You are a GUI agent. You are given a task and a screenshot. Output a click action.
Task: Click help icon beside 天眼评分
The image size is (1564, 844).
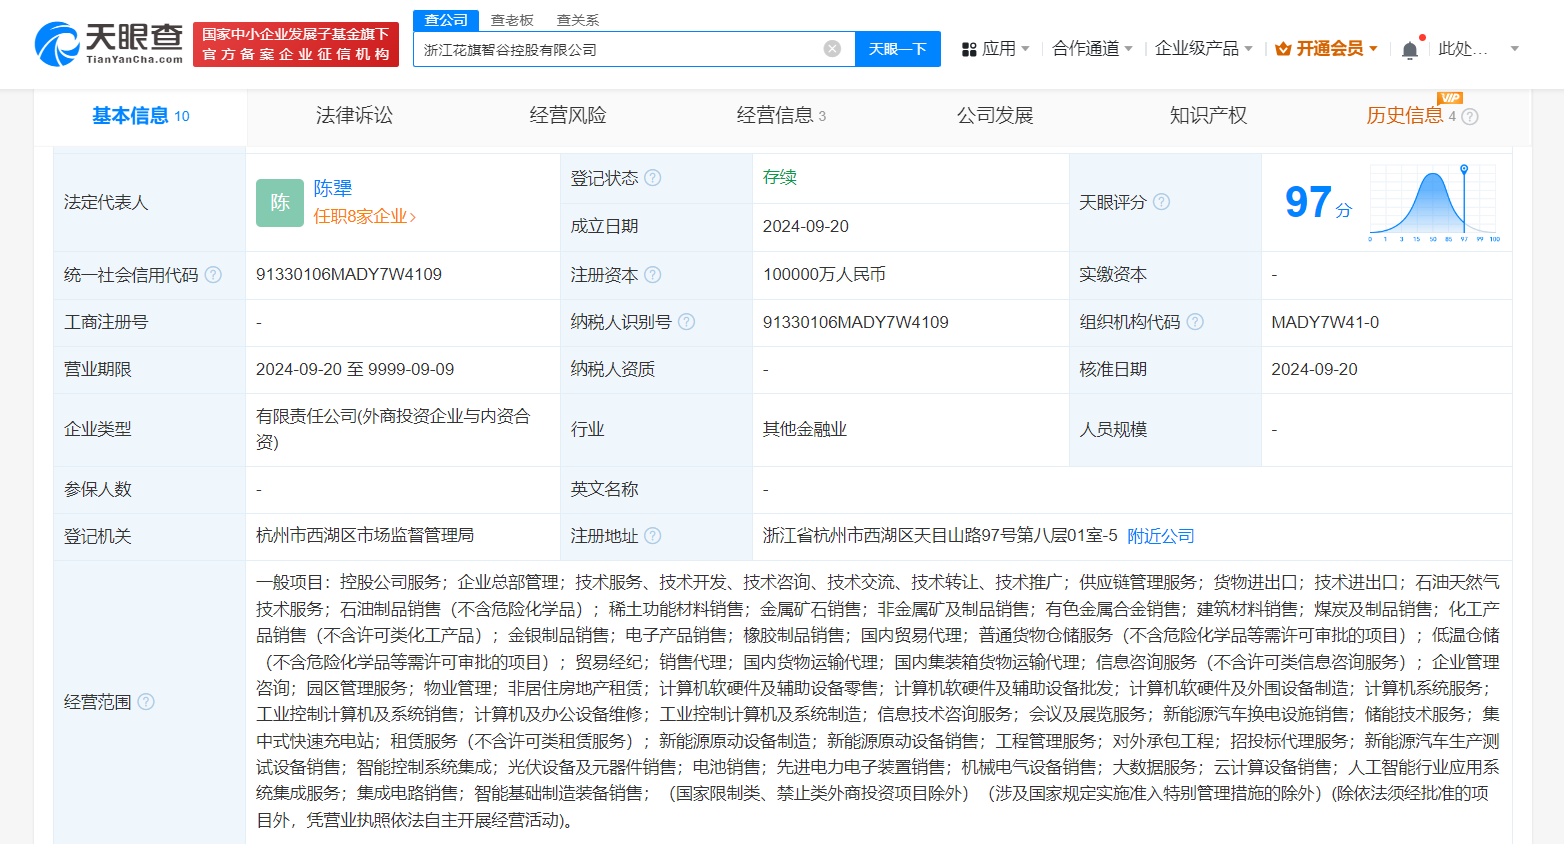pyautogui.click(x=1161, y=202)
